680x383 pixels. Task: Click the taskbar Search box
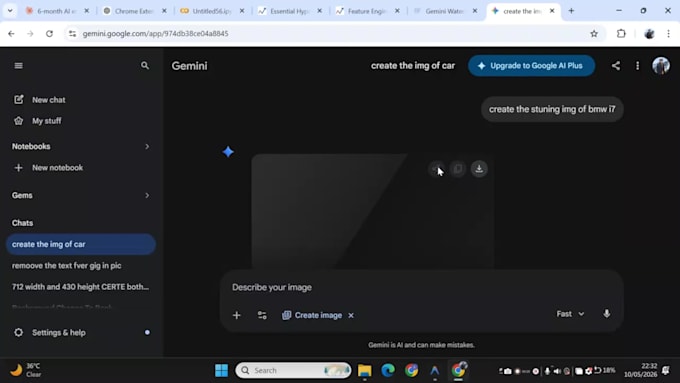(293, 370)
